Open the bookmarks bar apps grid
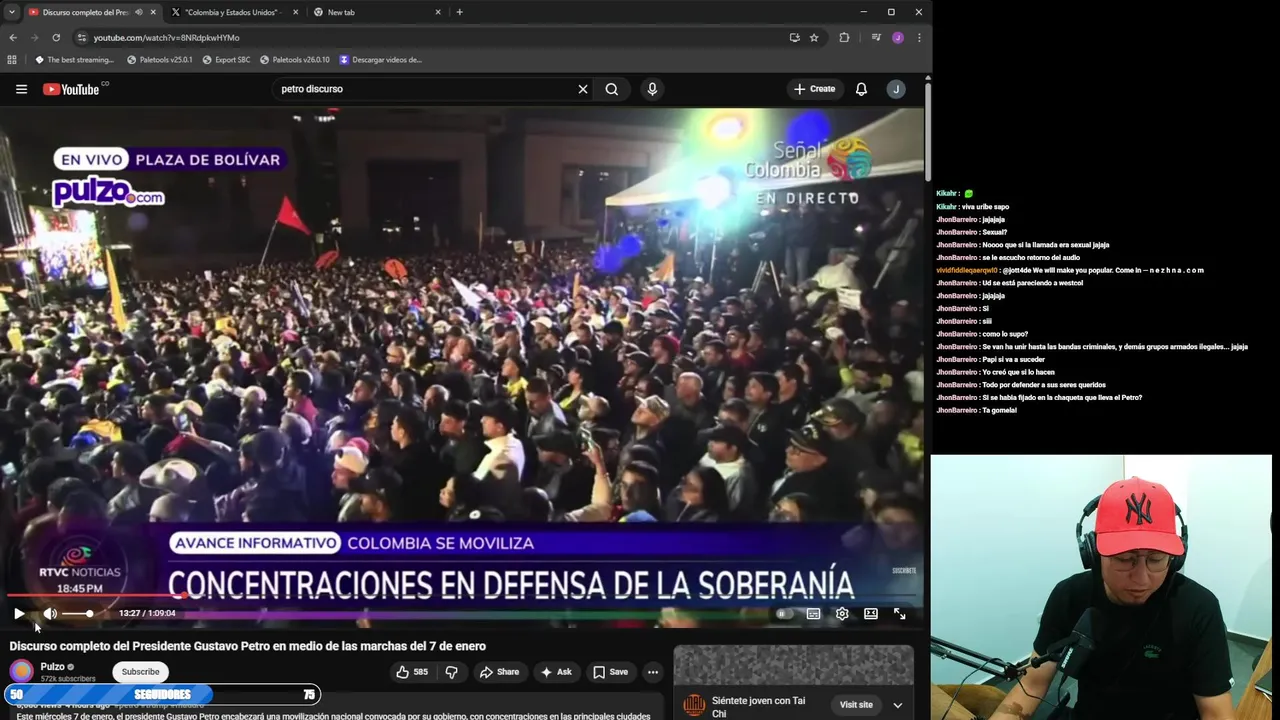The height and width of the screenshot is (720, 1280). (x=12, y=59)
